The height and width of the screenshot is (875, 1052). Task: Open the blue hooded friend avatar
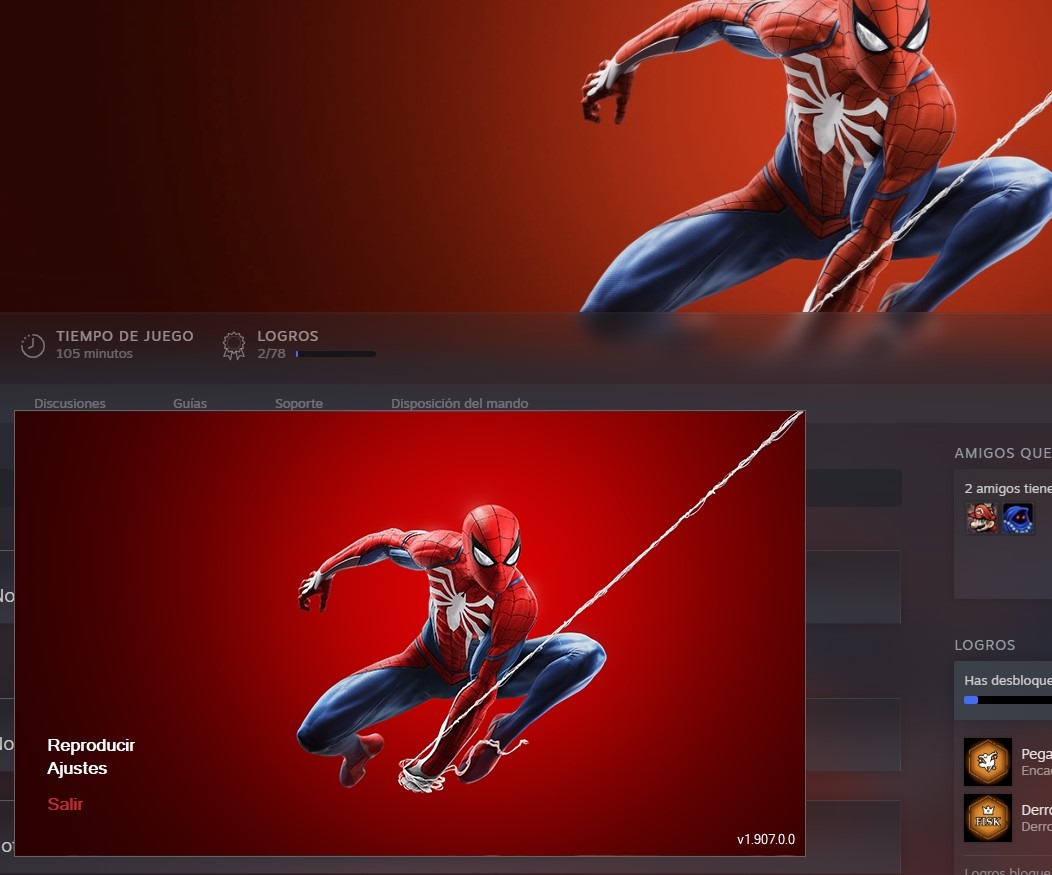tap(1017, 518)
